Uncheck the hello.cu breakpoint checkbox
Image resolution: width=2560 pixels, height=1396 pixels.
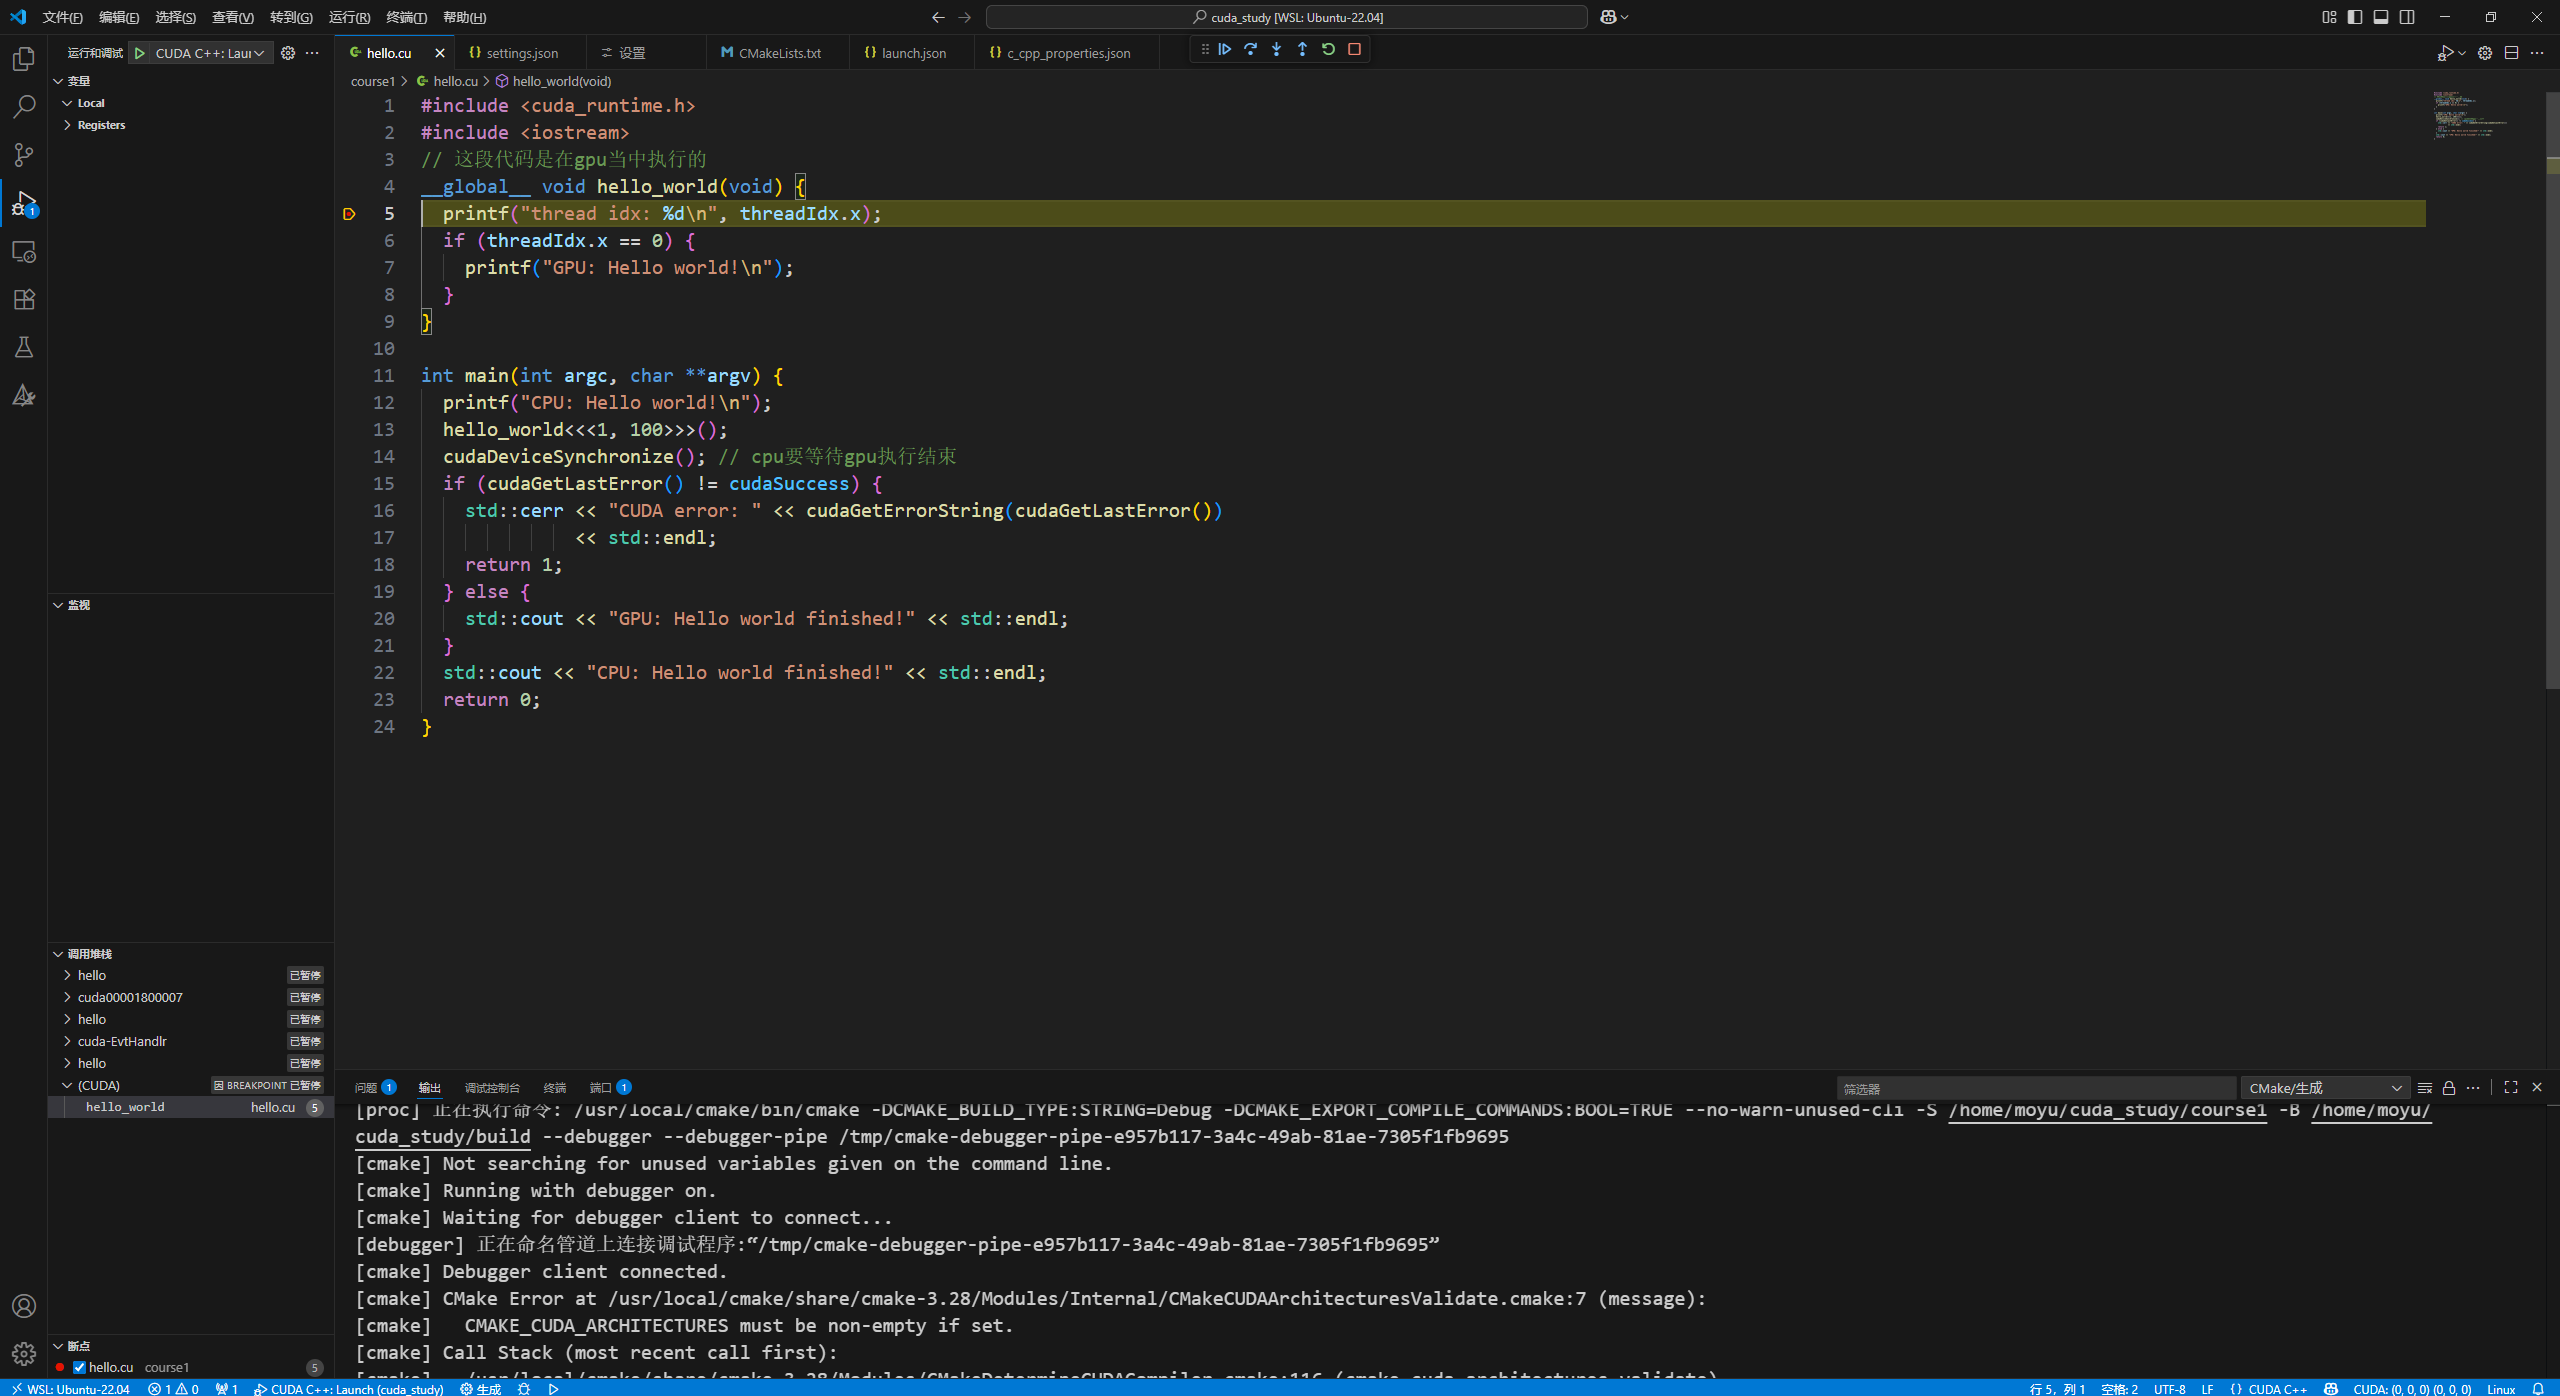[79, 1367]
